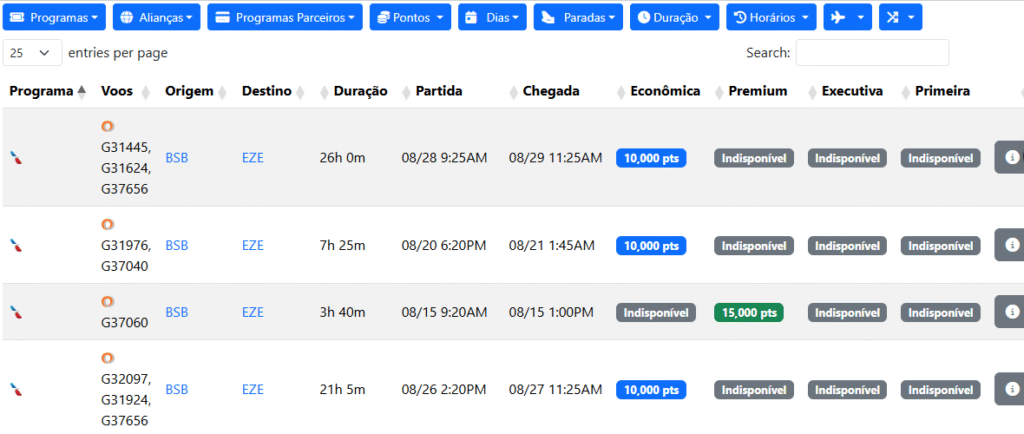Click sort arrow on Programa column

coord(82,92)
